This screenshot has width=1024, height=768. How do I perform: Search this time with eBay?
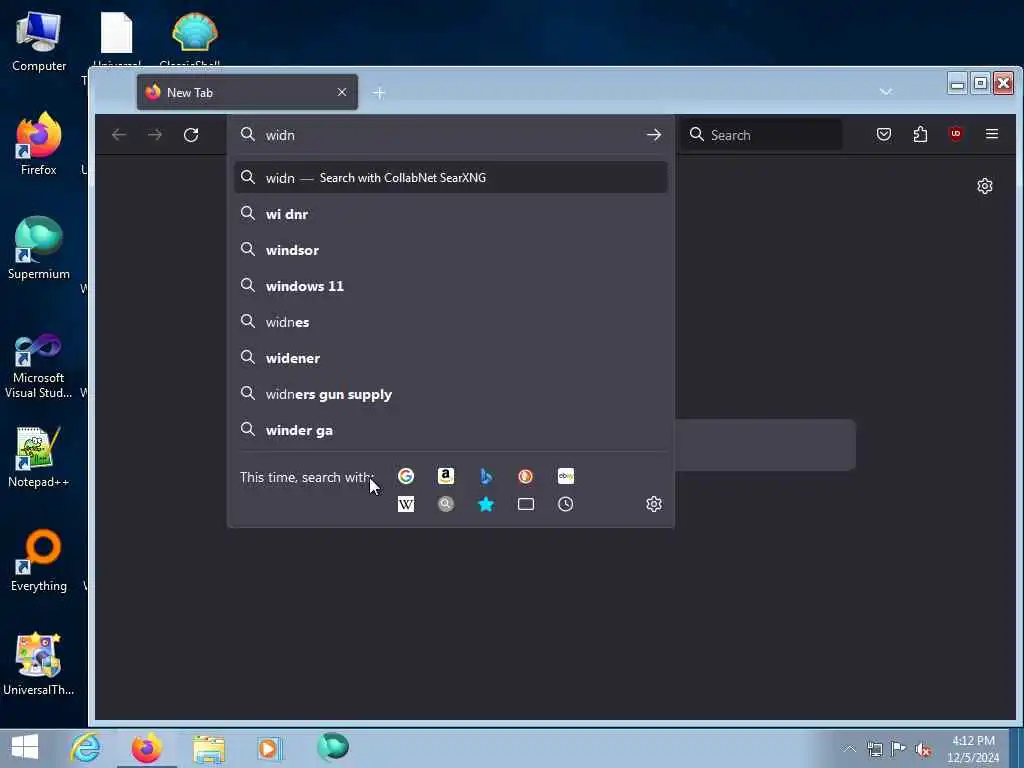[x=566, y=476]
